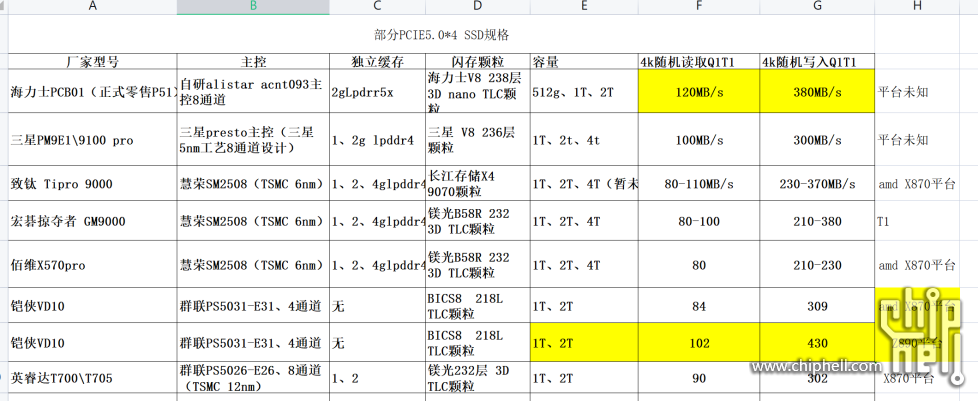
Task: Select column D header
Action: click(x=478, y=7)
